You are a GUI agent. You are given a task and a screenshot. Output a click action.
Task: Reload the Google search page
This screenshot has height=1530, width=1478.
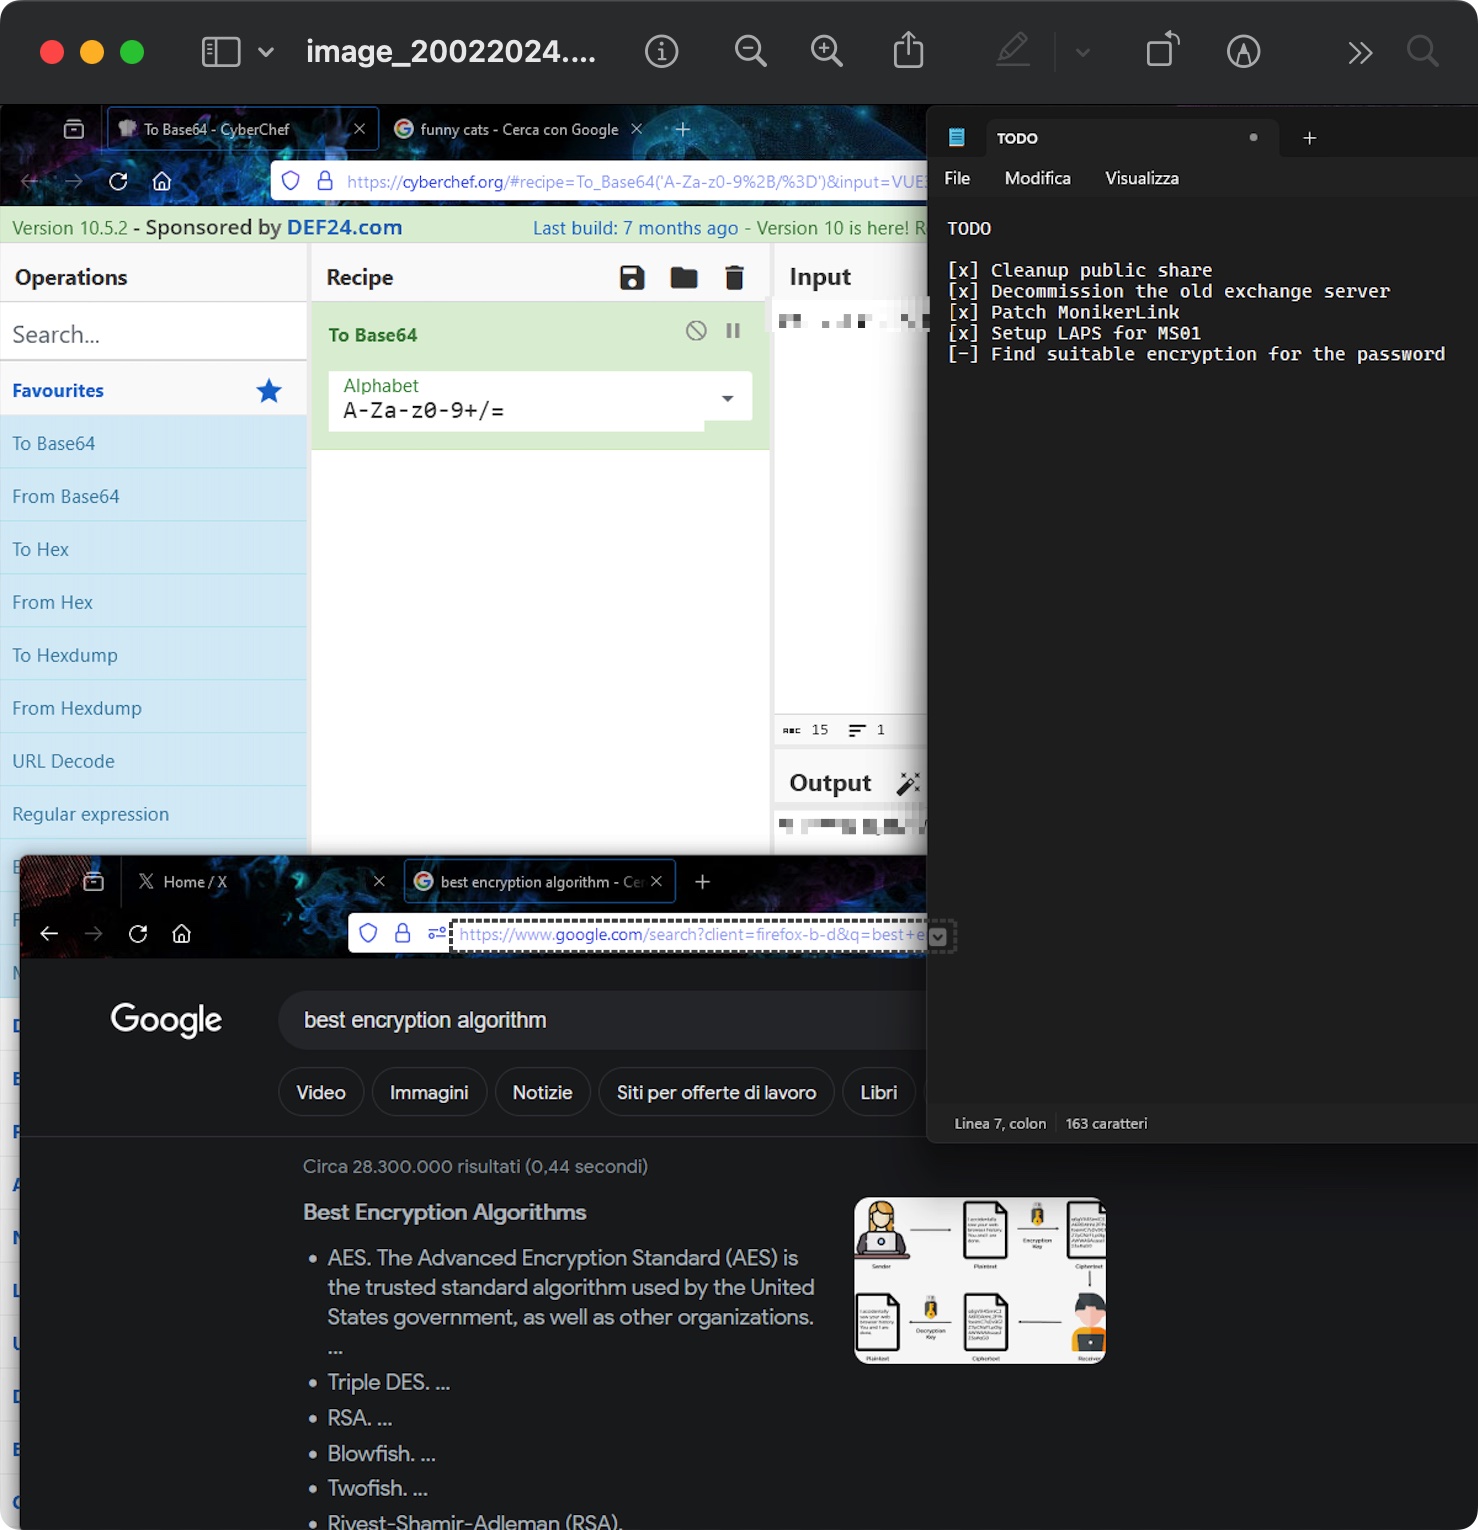click(138, 933)
